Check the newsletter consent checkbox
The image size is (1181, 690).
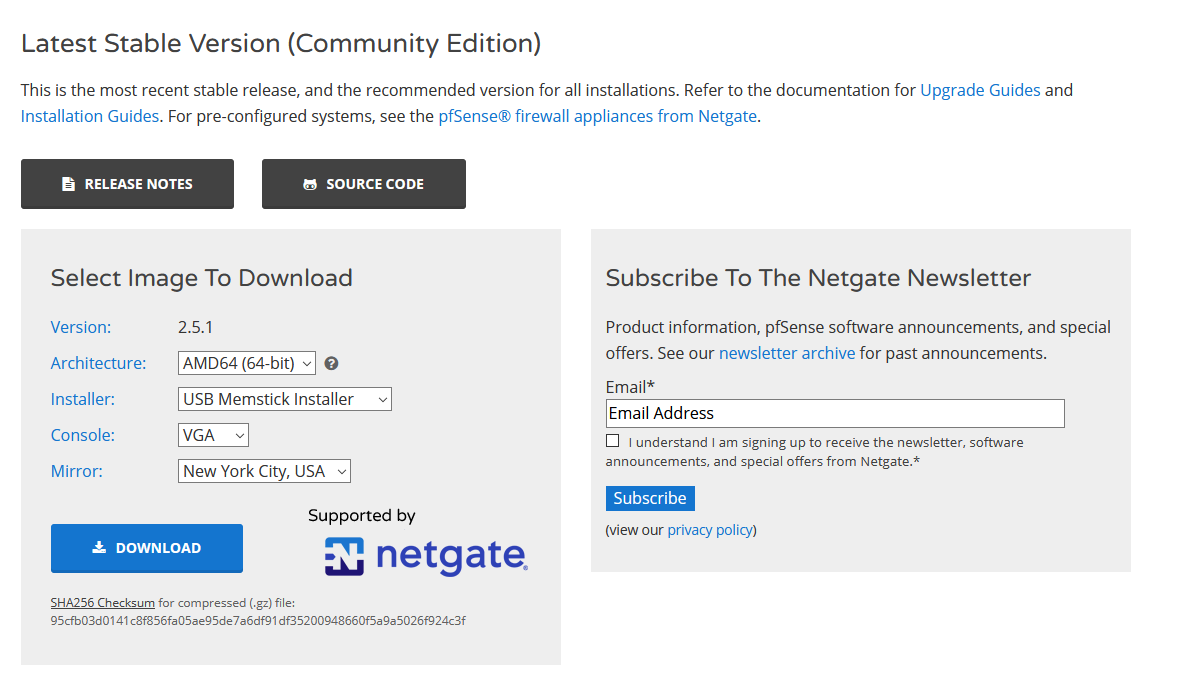tap(612, 441)
